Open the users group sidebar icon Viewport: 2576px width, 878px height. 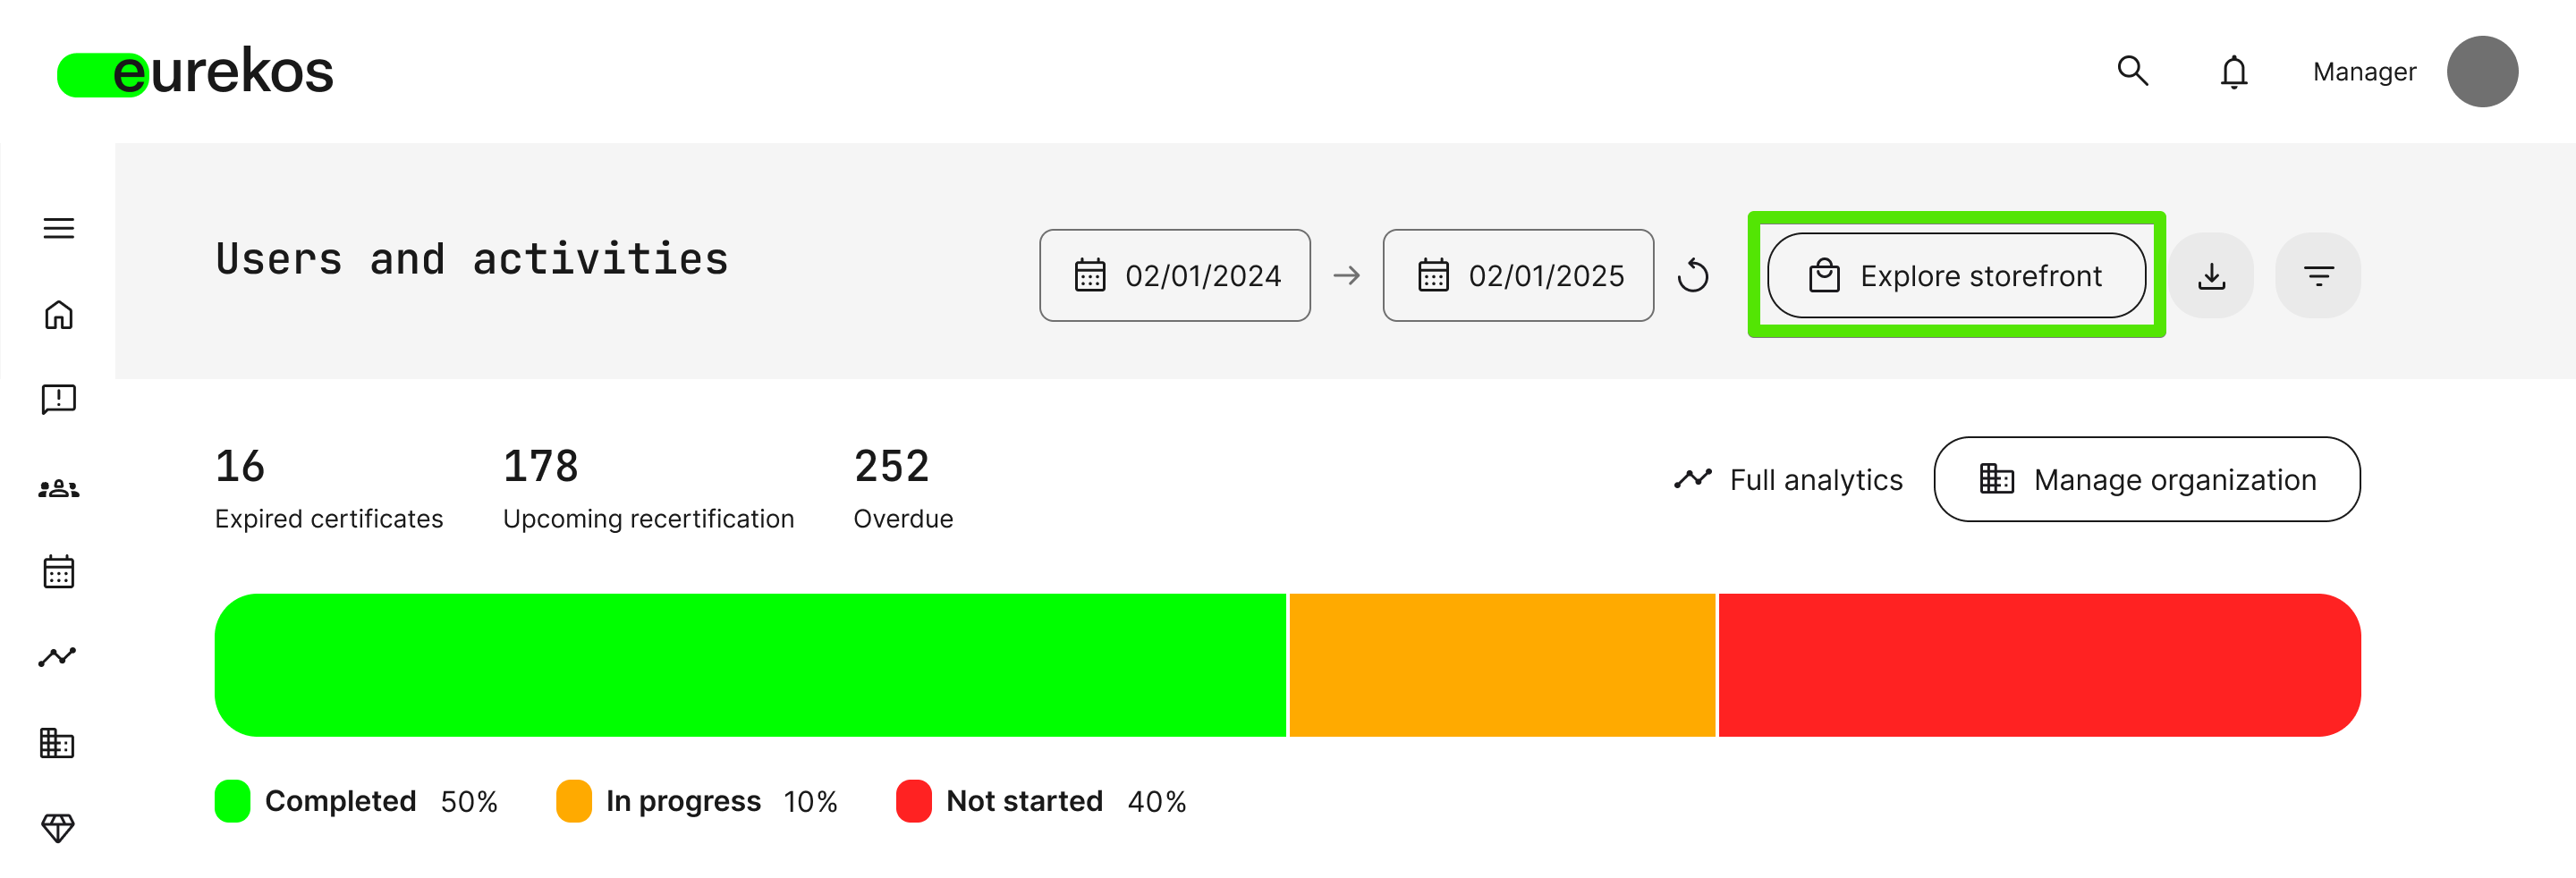[x=59, y=489]
